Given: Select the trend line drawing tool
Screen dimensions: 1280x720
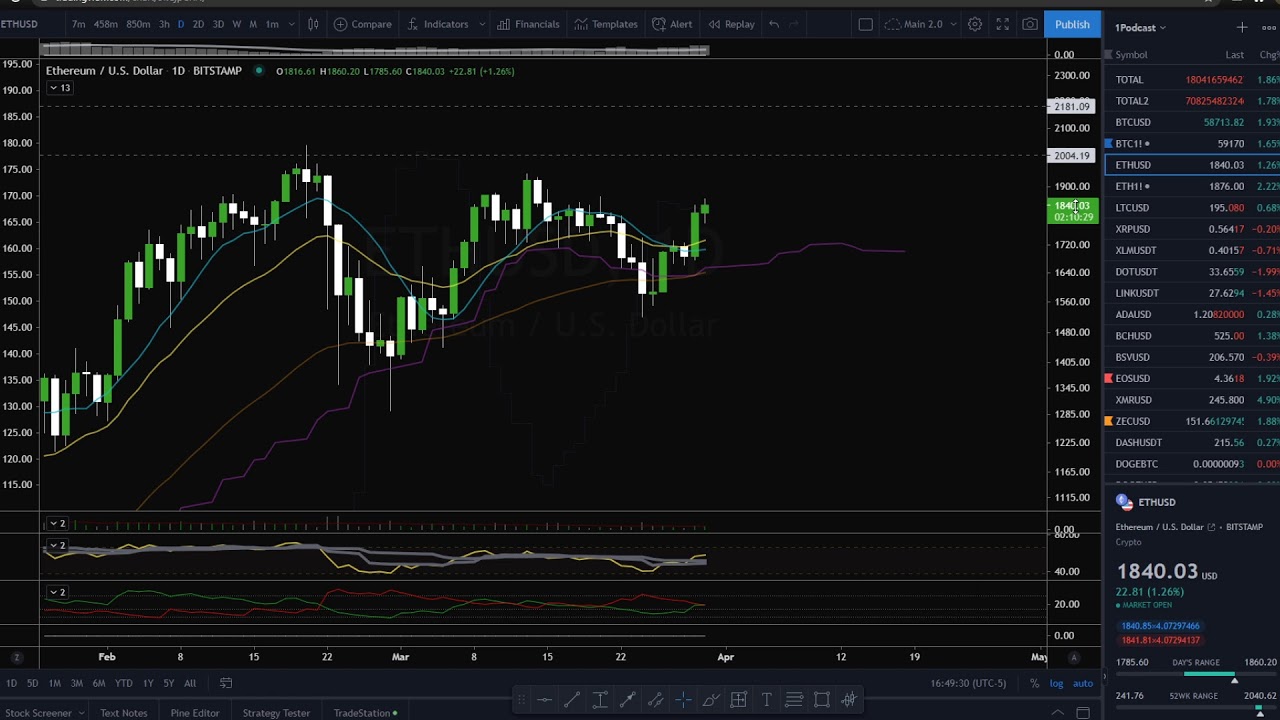Looking at the screenshot, I should pos(572,700).
